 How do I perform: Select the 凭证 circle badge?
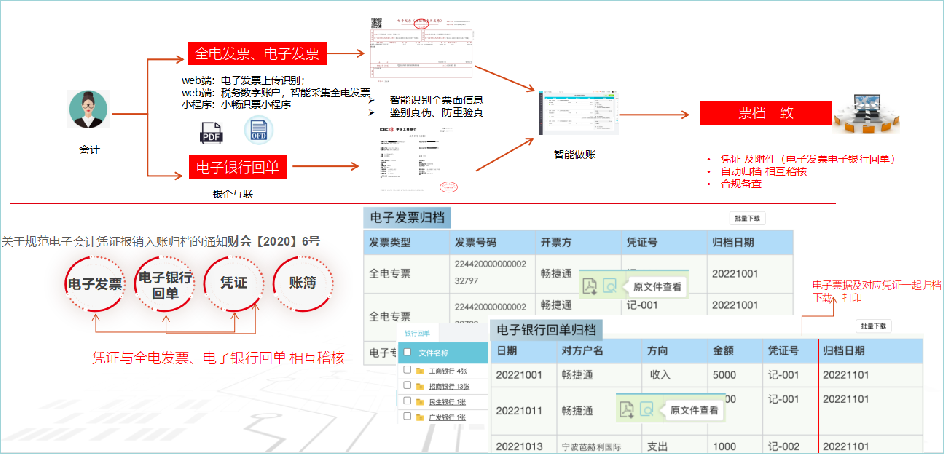pyautogui.click(x=234, y=284)
